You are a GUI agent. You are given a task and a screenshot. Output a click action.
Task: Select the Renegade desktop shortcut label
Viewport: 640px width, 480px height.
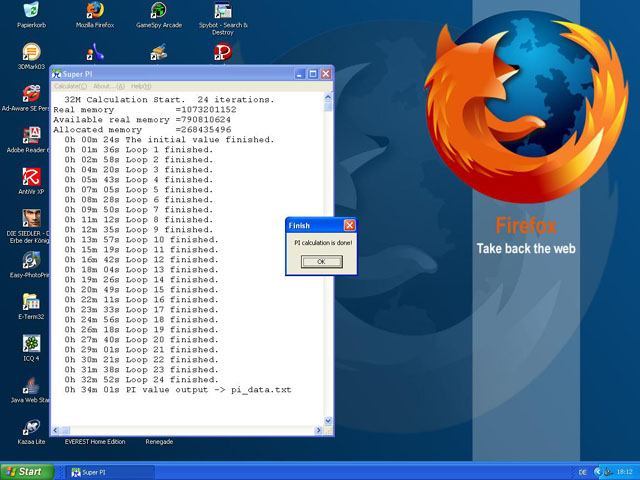159,442
